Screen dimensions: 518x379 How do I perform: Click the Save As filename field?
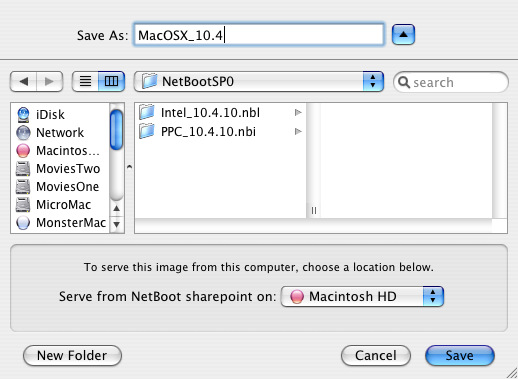click(x=259, y=34)
